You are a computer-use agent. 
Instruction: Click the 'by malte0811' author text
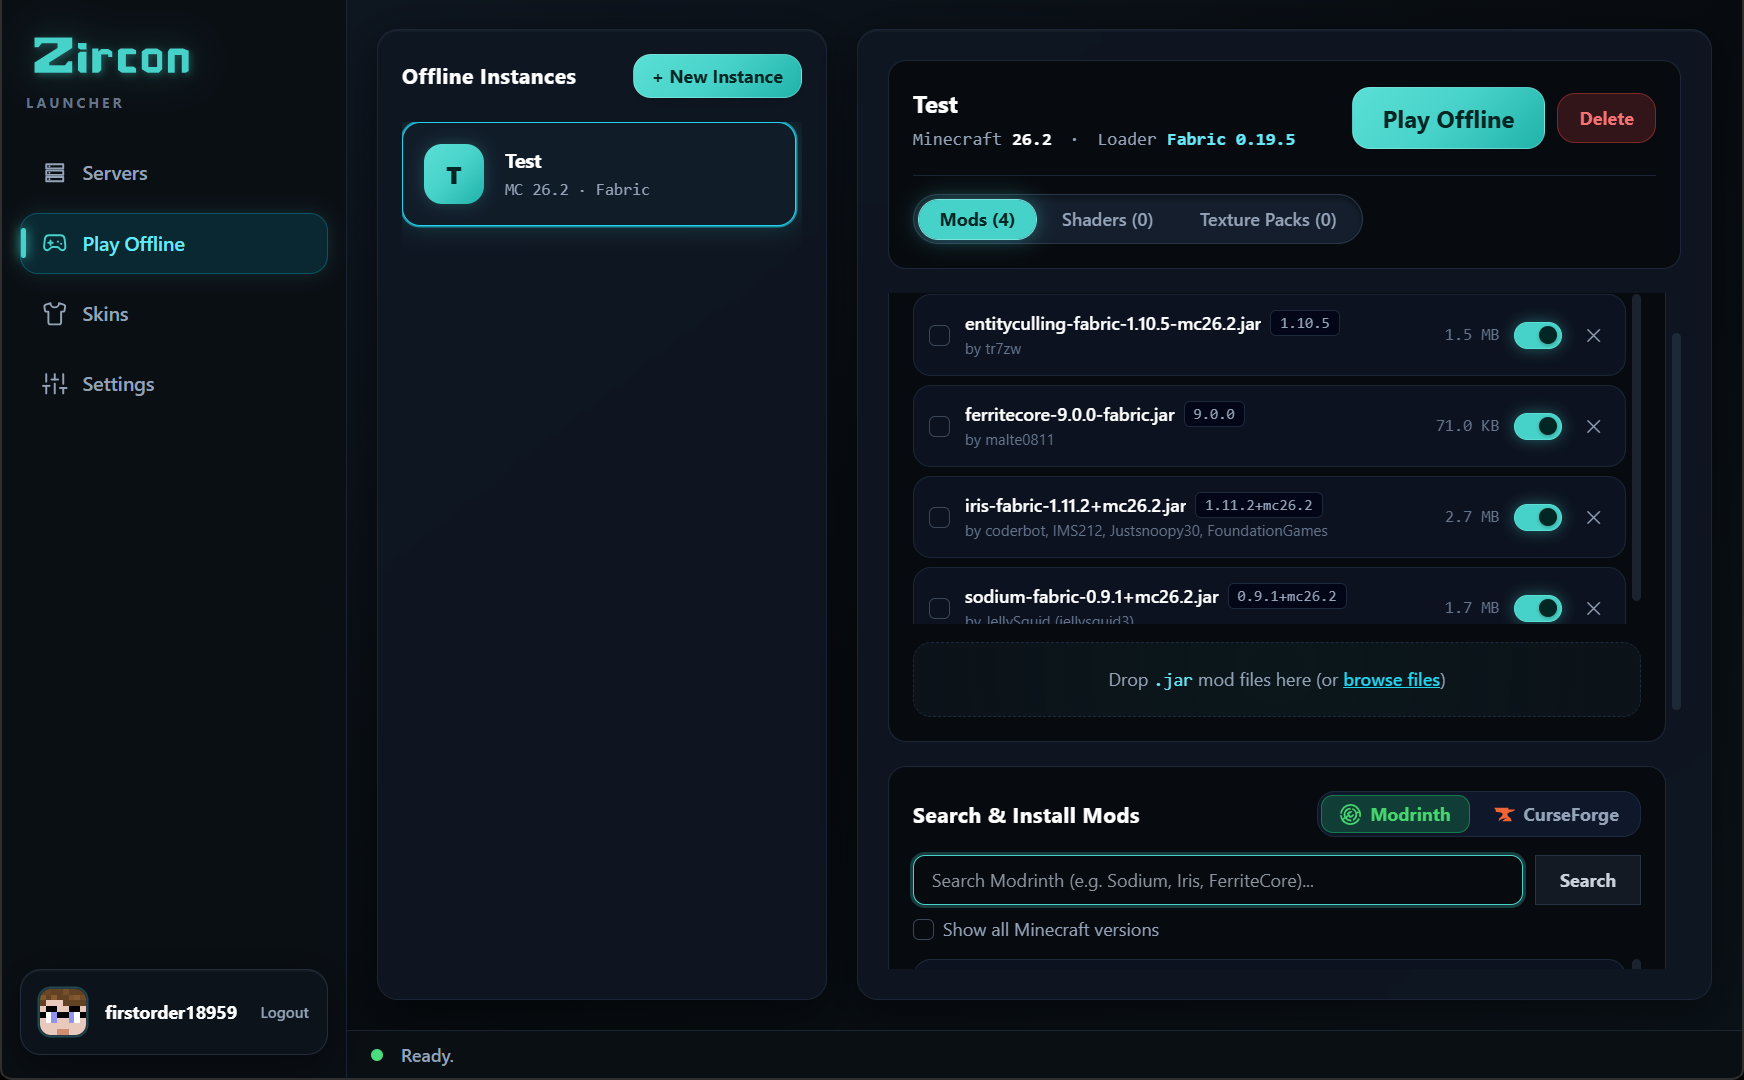(1009, 440)
